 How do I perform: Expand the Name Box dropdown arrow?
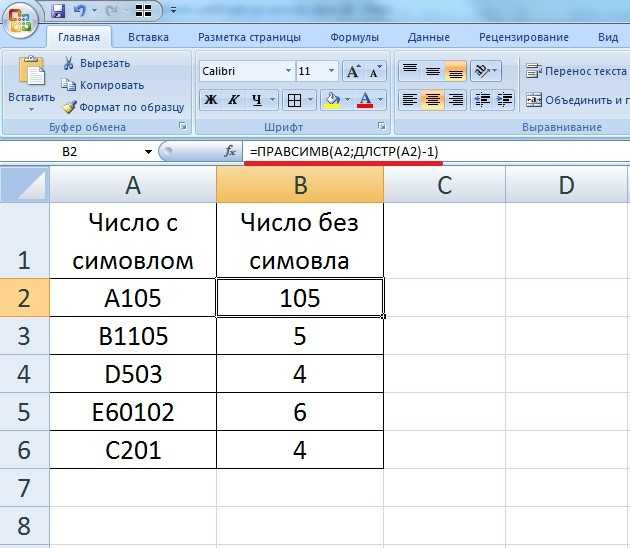pyautogui.click(x=148, y=152)
